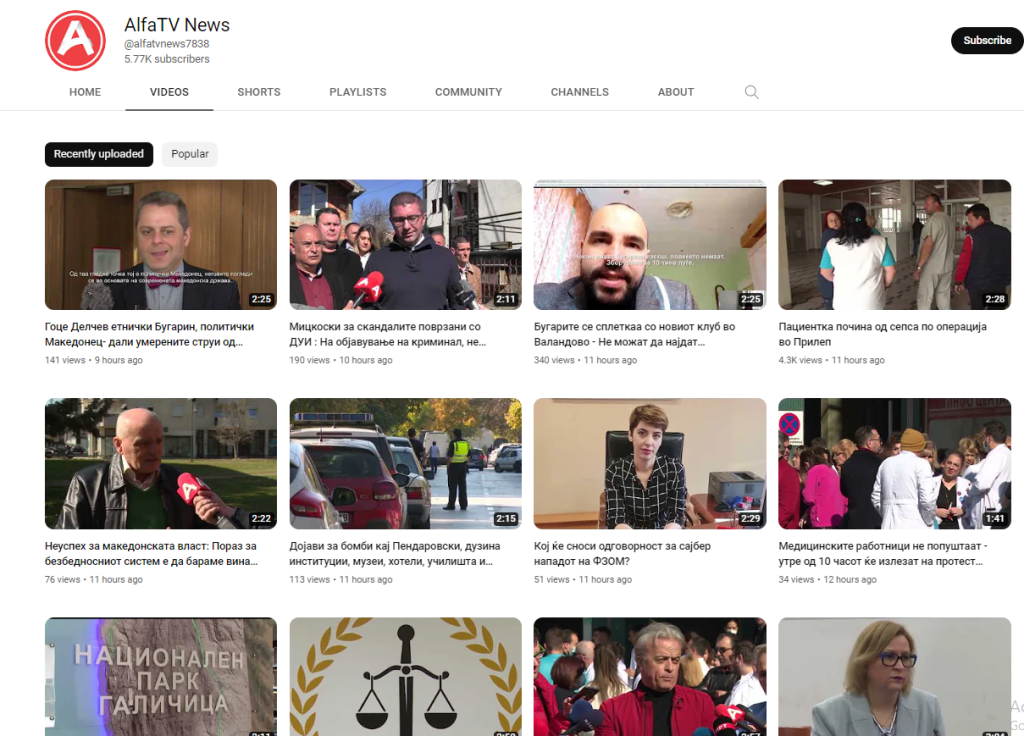Open the CHANNELS tab
The height and width of the screenshot is (736, 1024).
pyautogui.click(x=579, y=92)
